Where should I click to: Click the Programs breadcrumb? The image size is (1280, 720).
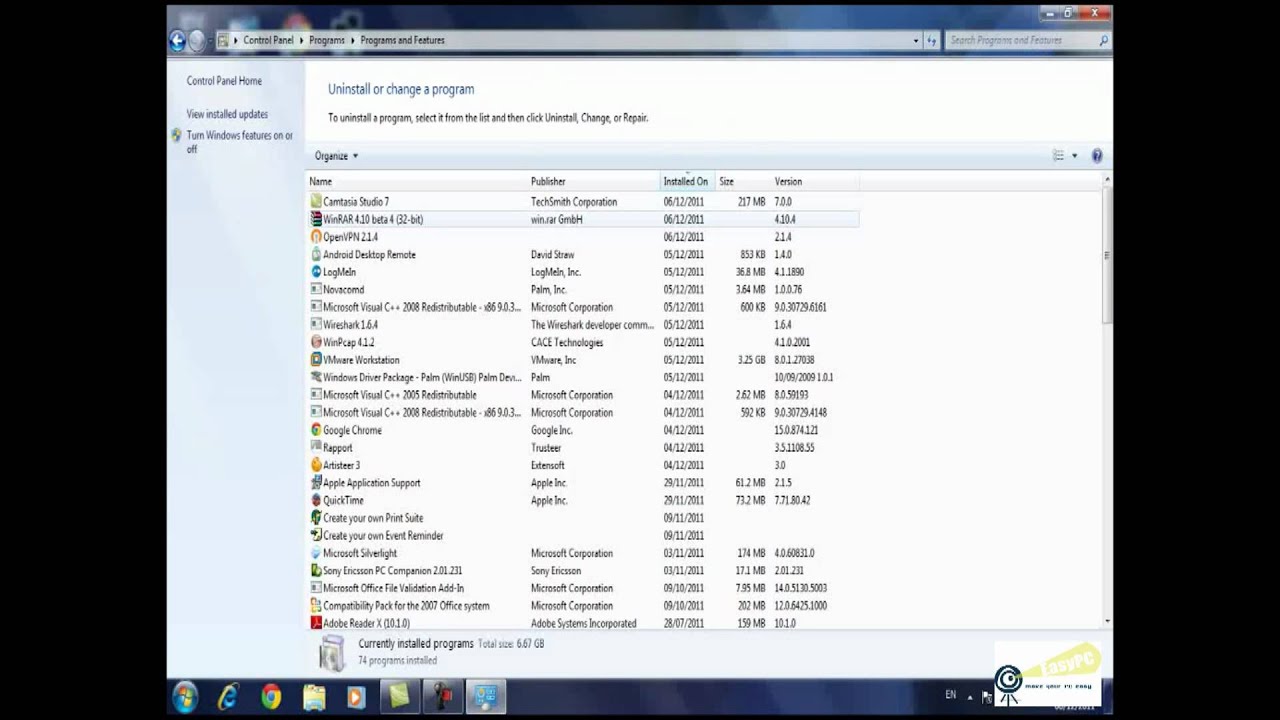(327, 40)
